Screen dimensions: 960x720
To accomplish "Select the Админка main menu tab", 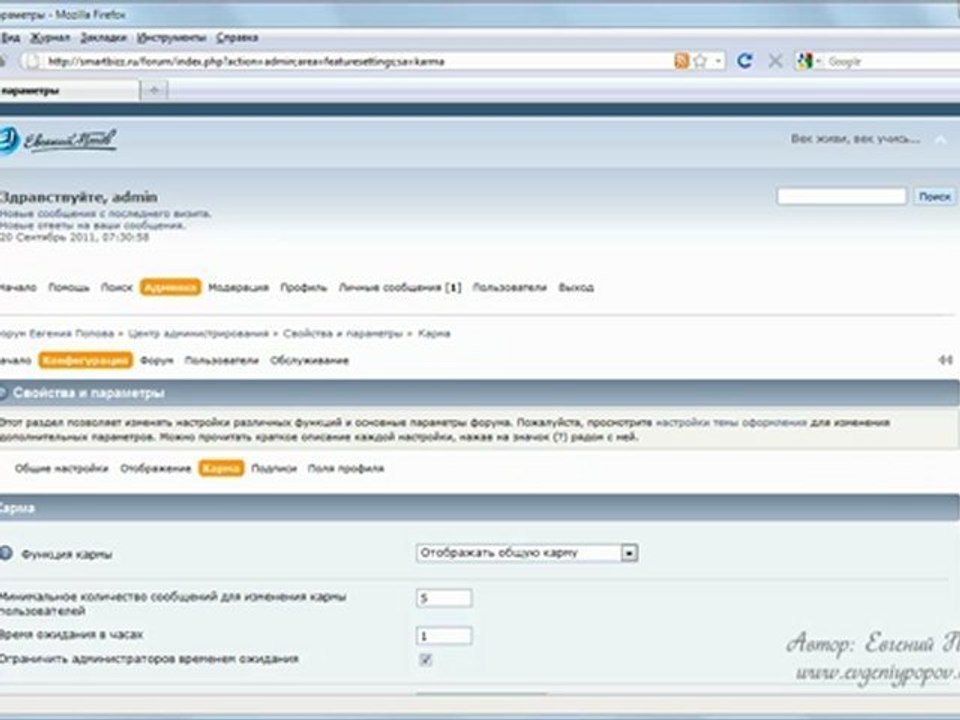I will point(170,287).
